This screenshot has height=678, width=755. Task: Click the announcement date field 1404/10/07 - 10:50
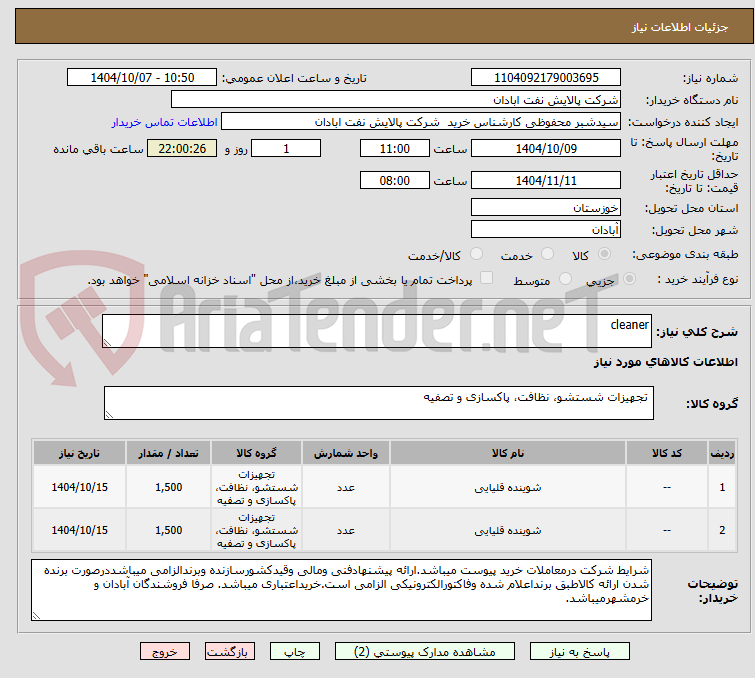coord(142,78)
